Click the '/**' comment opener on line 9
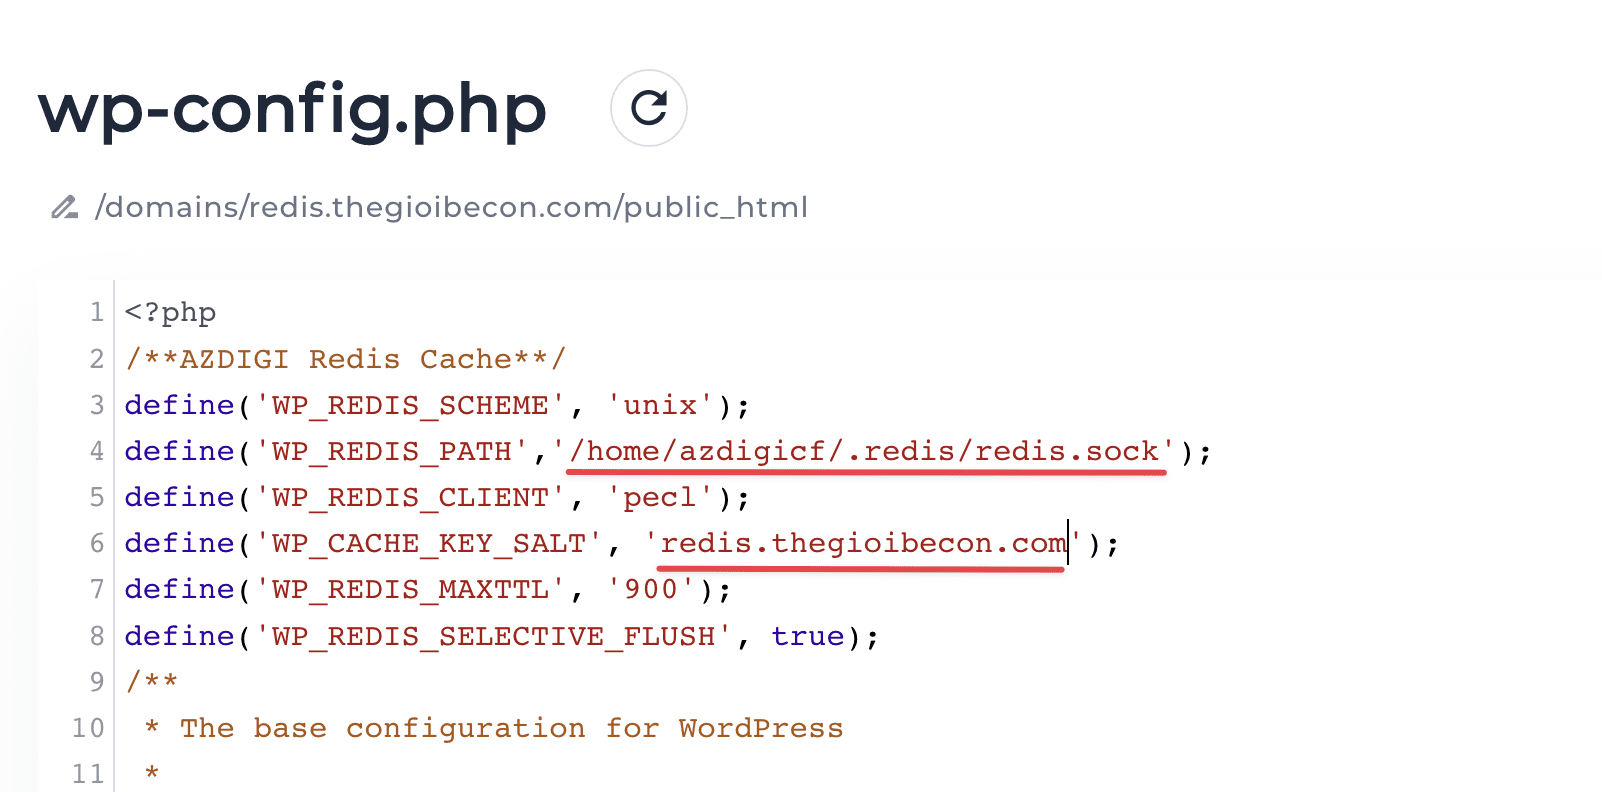Viewport: 1602px width, 792px height. click(x=152, y=682)
